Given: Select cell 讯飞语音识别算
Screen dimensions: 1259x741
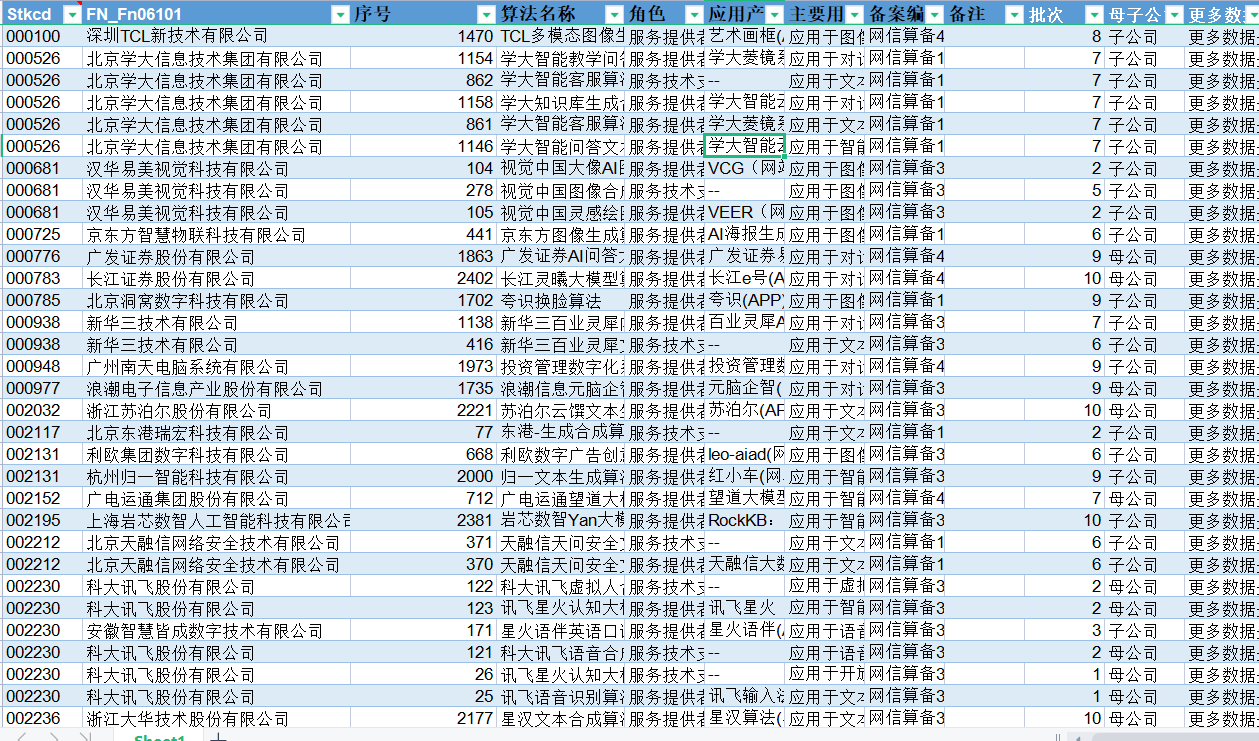Looking at the screenshot, I should 561,696.
